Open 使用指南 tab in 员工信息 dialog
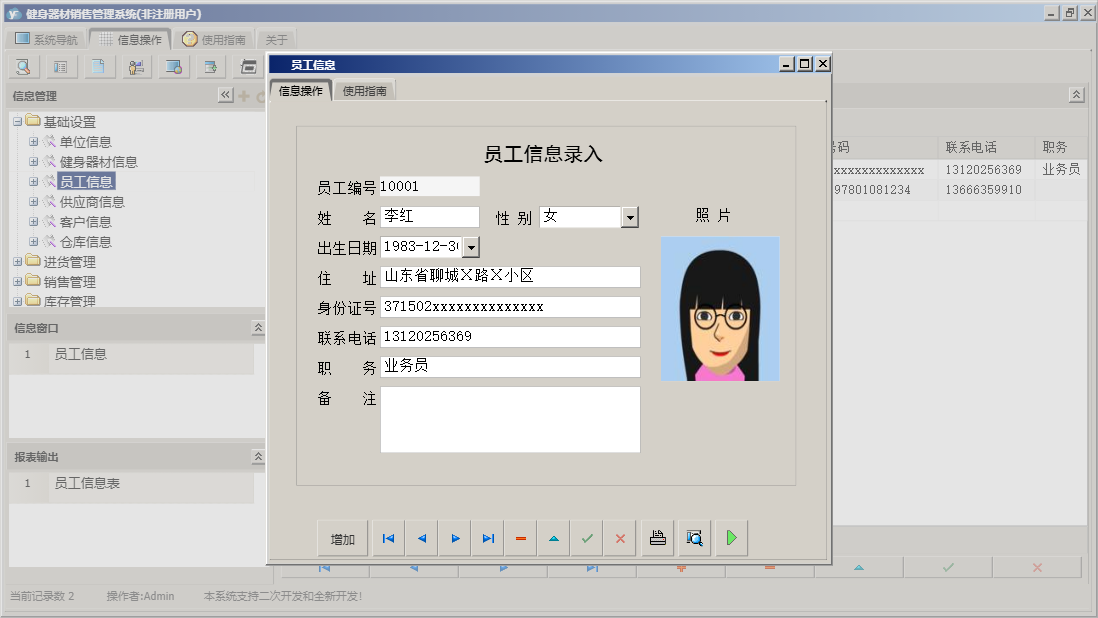Viewport: 1098px width, 618px height. 364,91
